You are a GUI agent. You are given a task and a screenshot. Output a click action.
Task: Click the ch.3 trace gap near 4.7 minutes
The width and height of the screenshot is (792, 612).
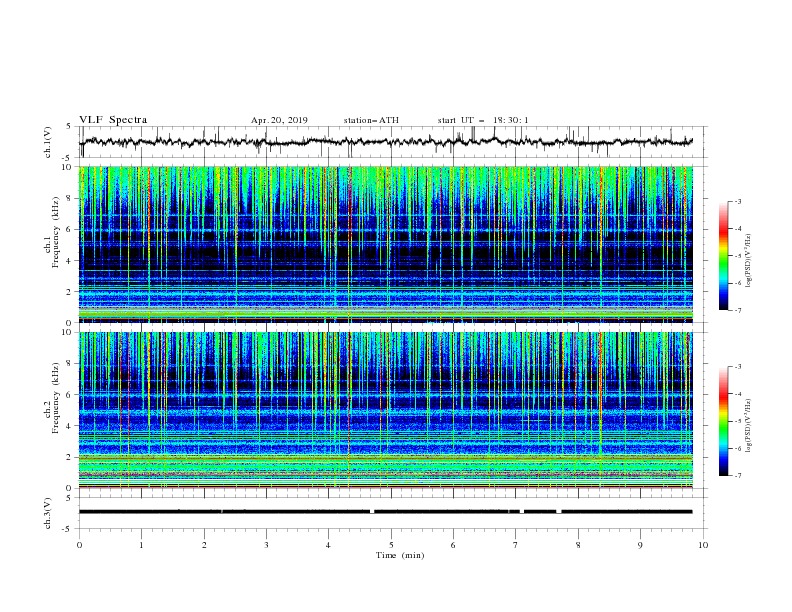pyautogui.click(x=372, y=512)
